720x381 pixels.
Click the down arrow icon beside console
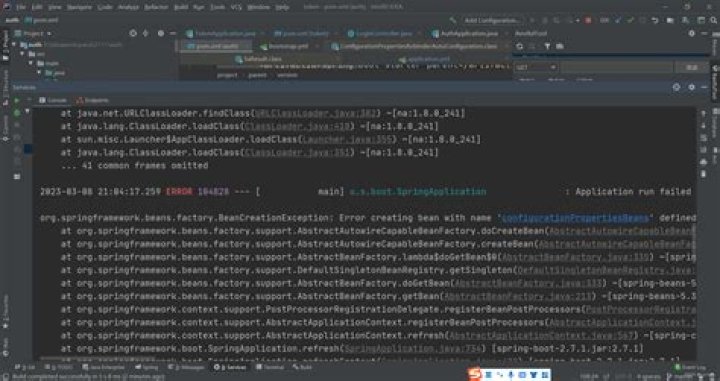coord(703,125)
